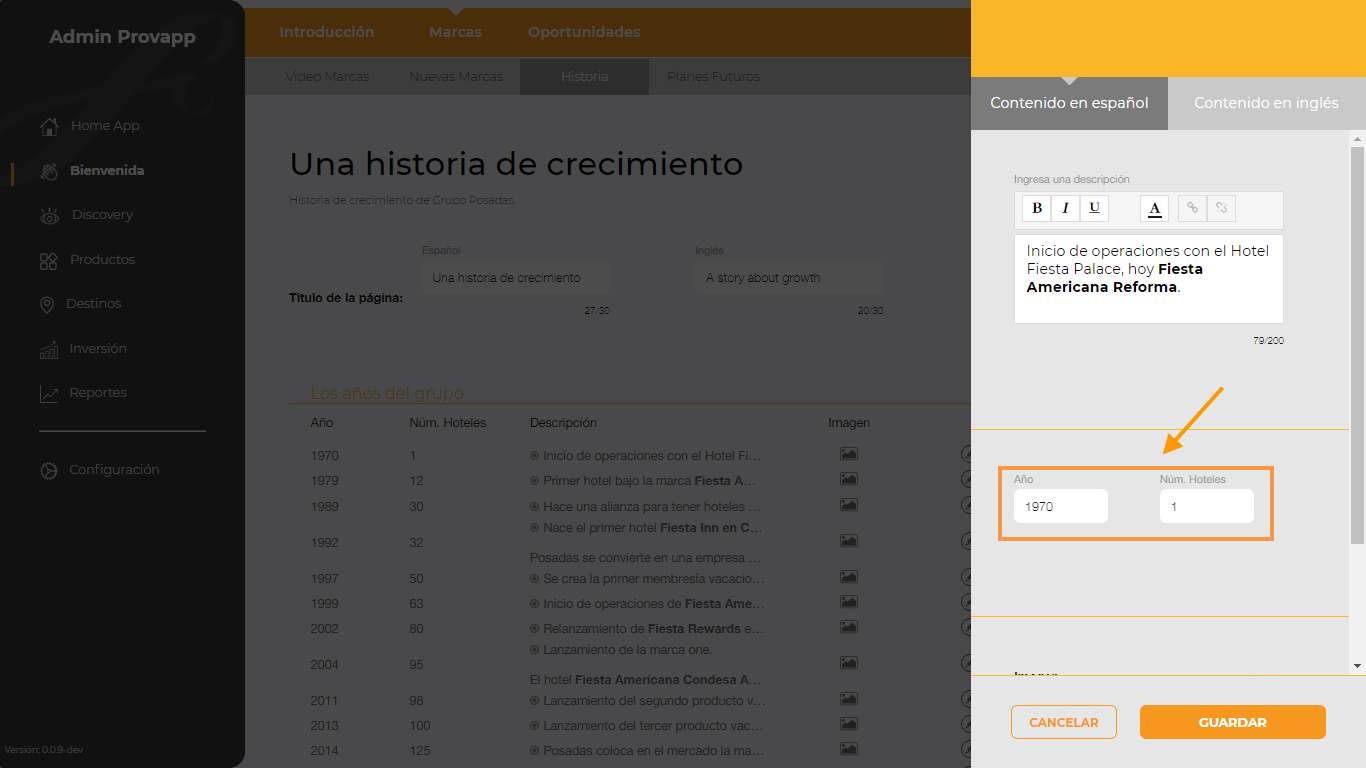
Task: Click the CANCELAR button
Action: point(1064,722)
